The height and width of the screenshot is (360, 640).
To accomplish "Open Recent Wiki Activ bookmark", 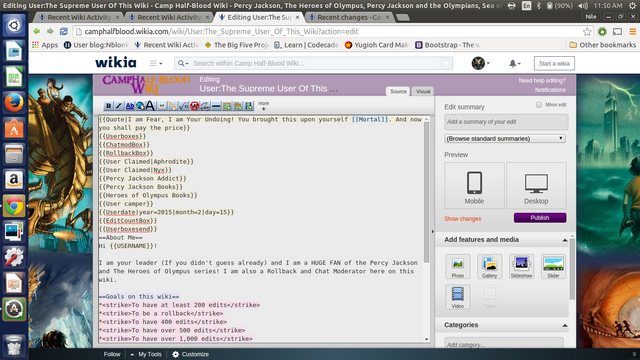I will 167,45.
